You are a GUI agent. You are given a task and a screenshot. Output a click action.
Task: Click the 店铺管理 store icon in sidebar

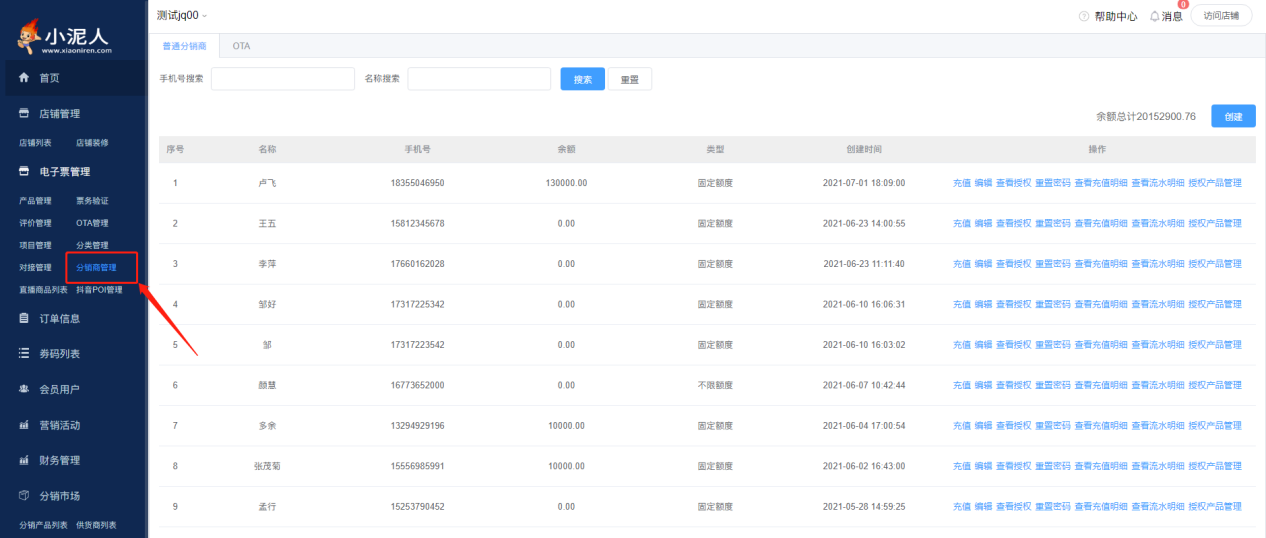[24, 114]
